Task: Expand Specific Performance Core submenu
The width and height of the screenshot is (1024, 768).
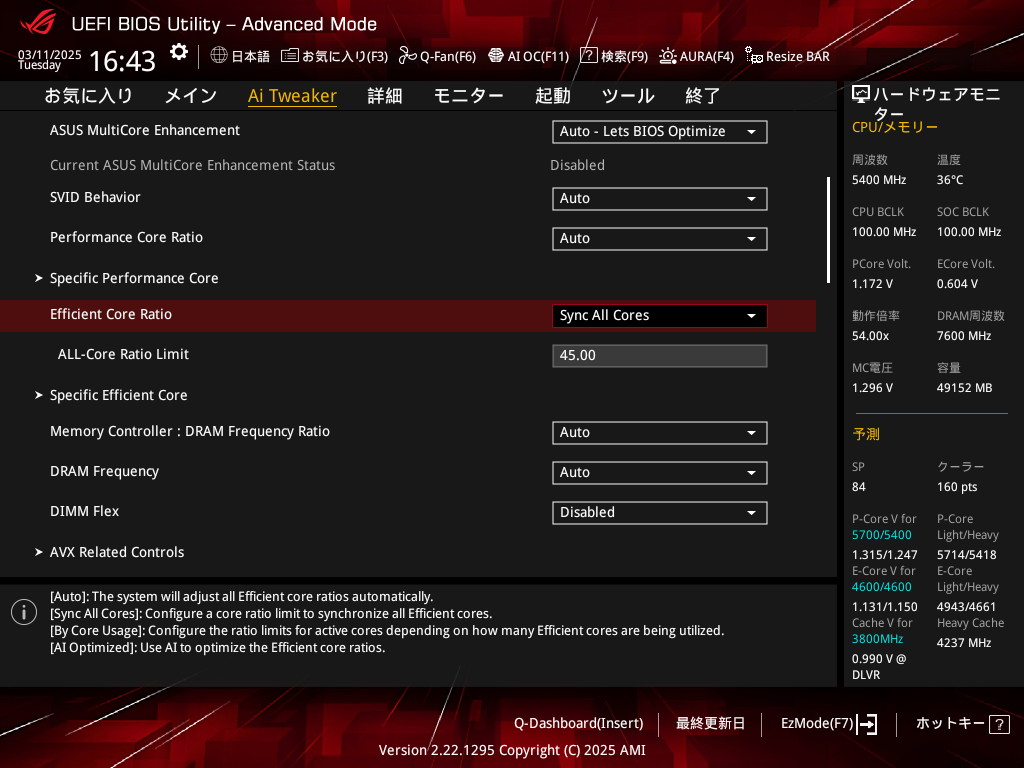Action: [x=134, y=278]
